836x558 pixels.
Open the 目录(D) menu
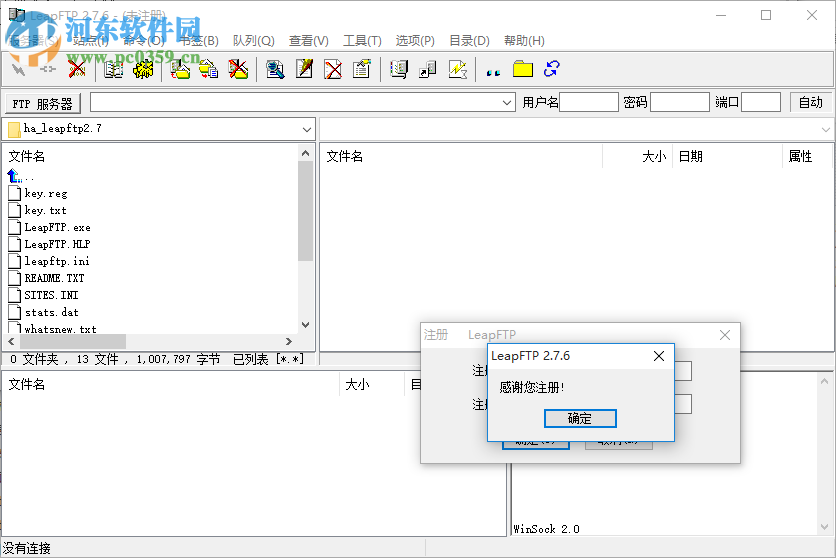(469, 41)
